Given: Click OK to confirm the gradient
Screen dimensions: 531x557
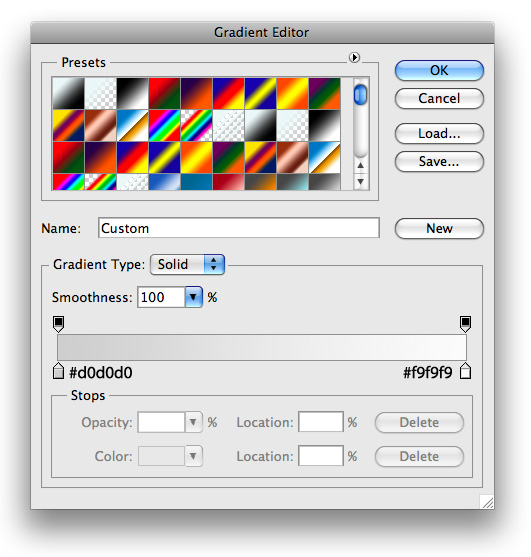Looking at the screenshot, I should coord(439,70).
